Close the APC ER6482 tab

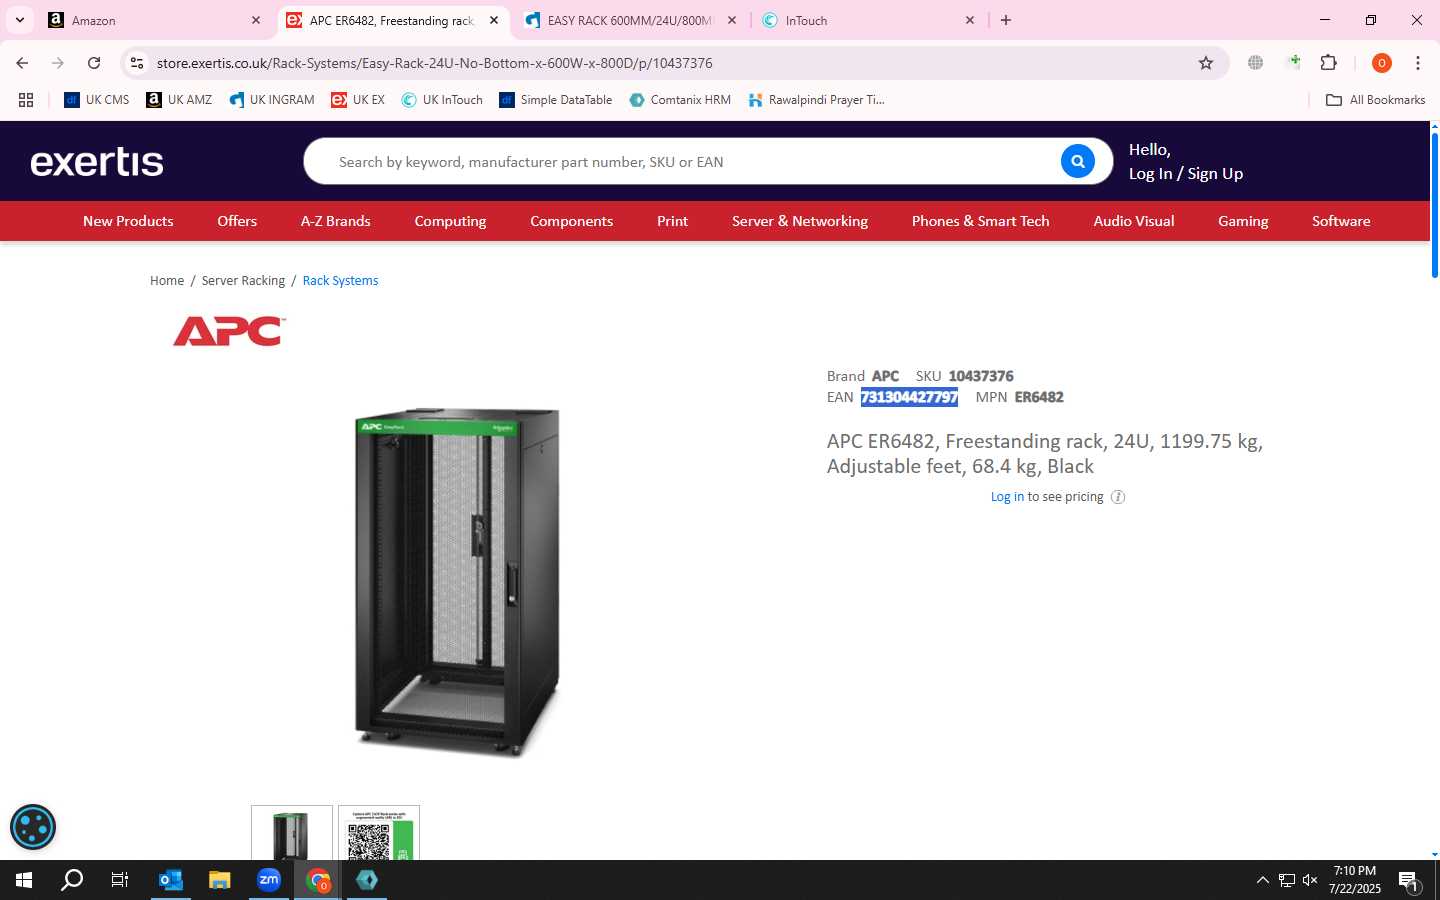click(x=493, y=20)
